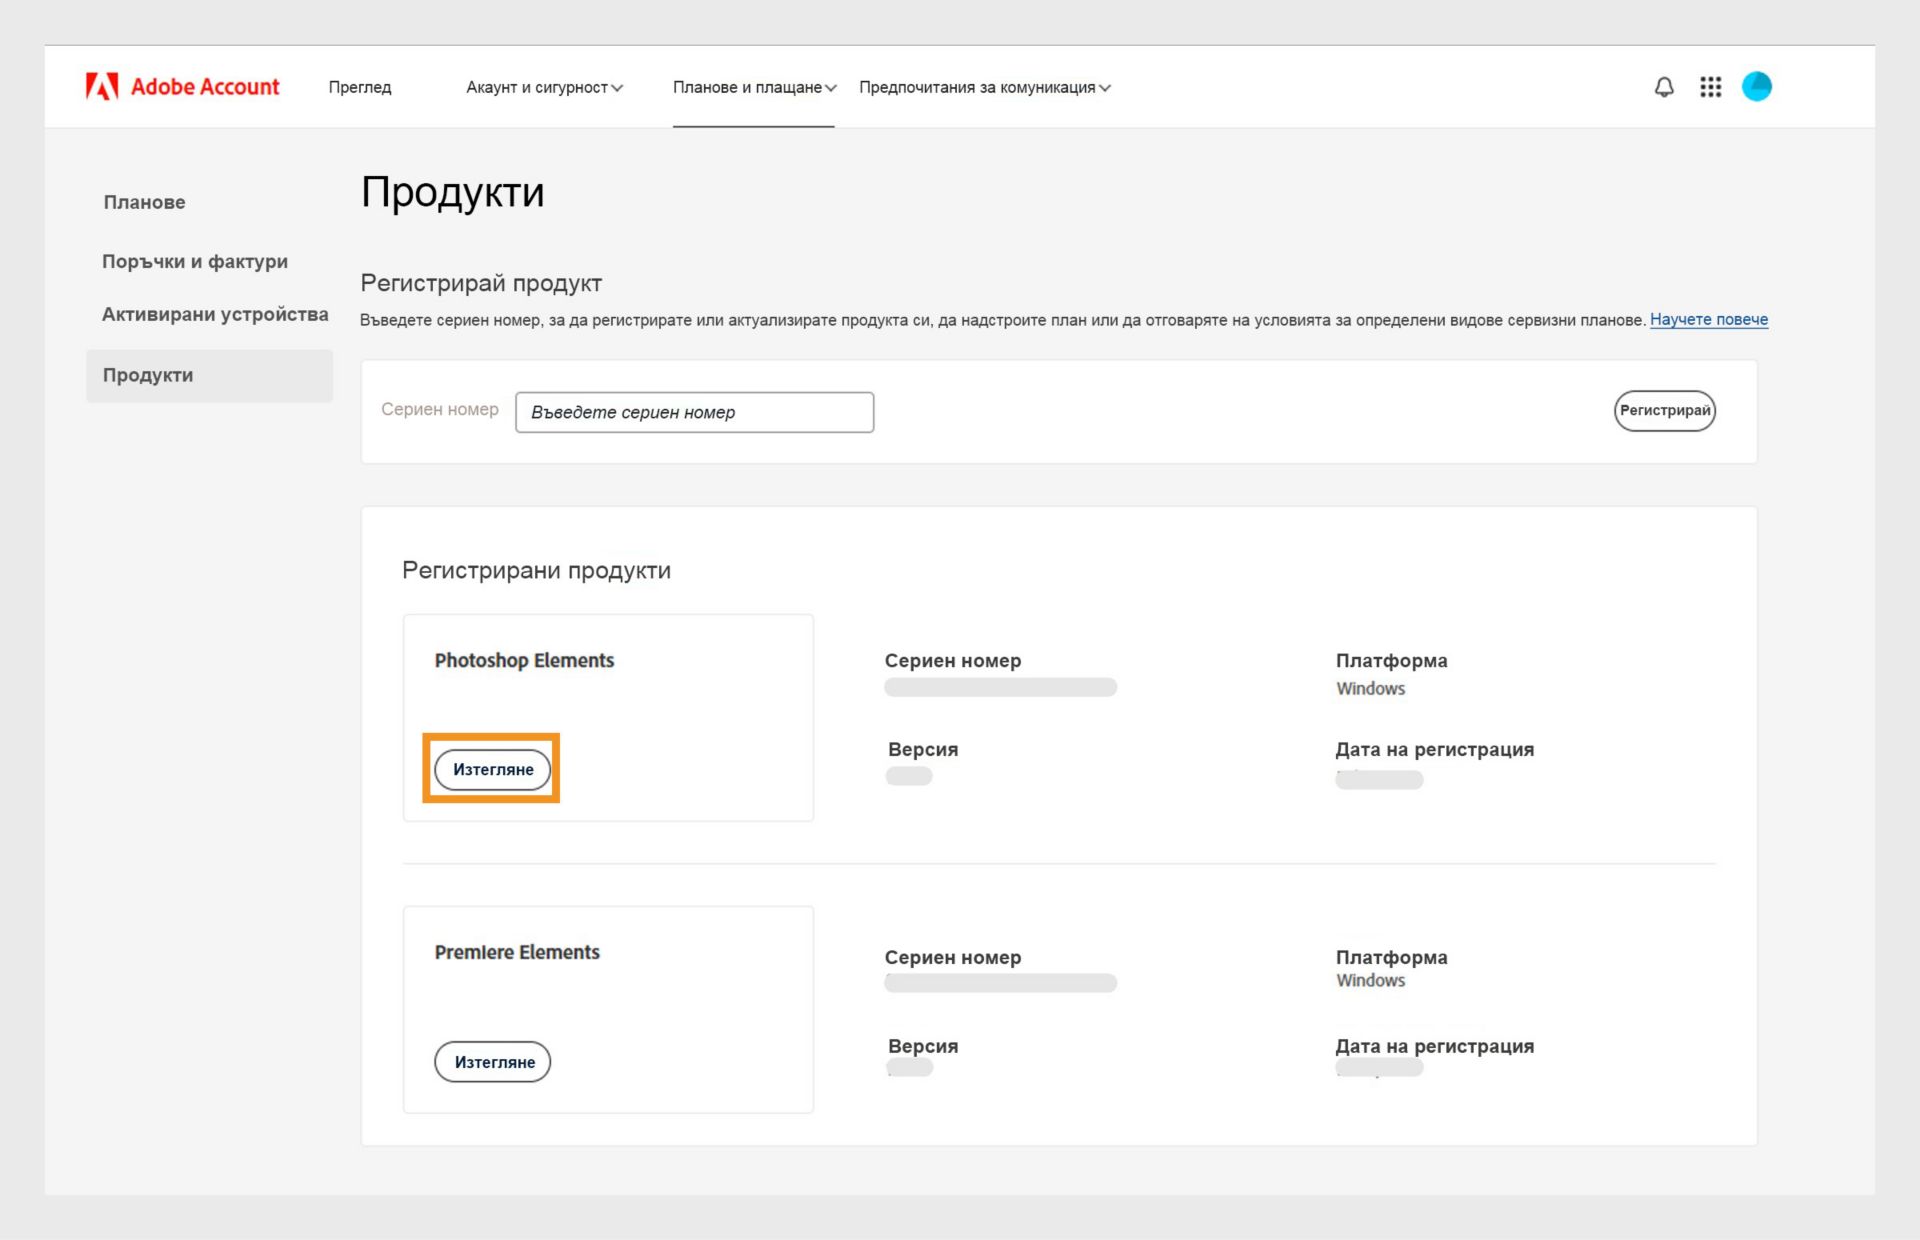This screenshot has height=1240, width=1920.
Task: Click the Photoshop Elements product card
Action: point(607,717)
